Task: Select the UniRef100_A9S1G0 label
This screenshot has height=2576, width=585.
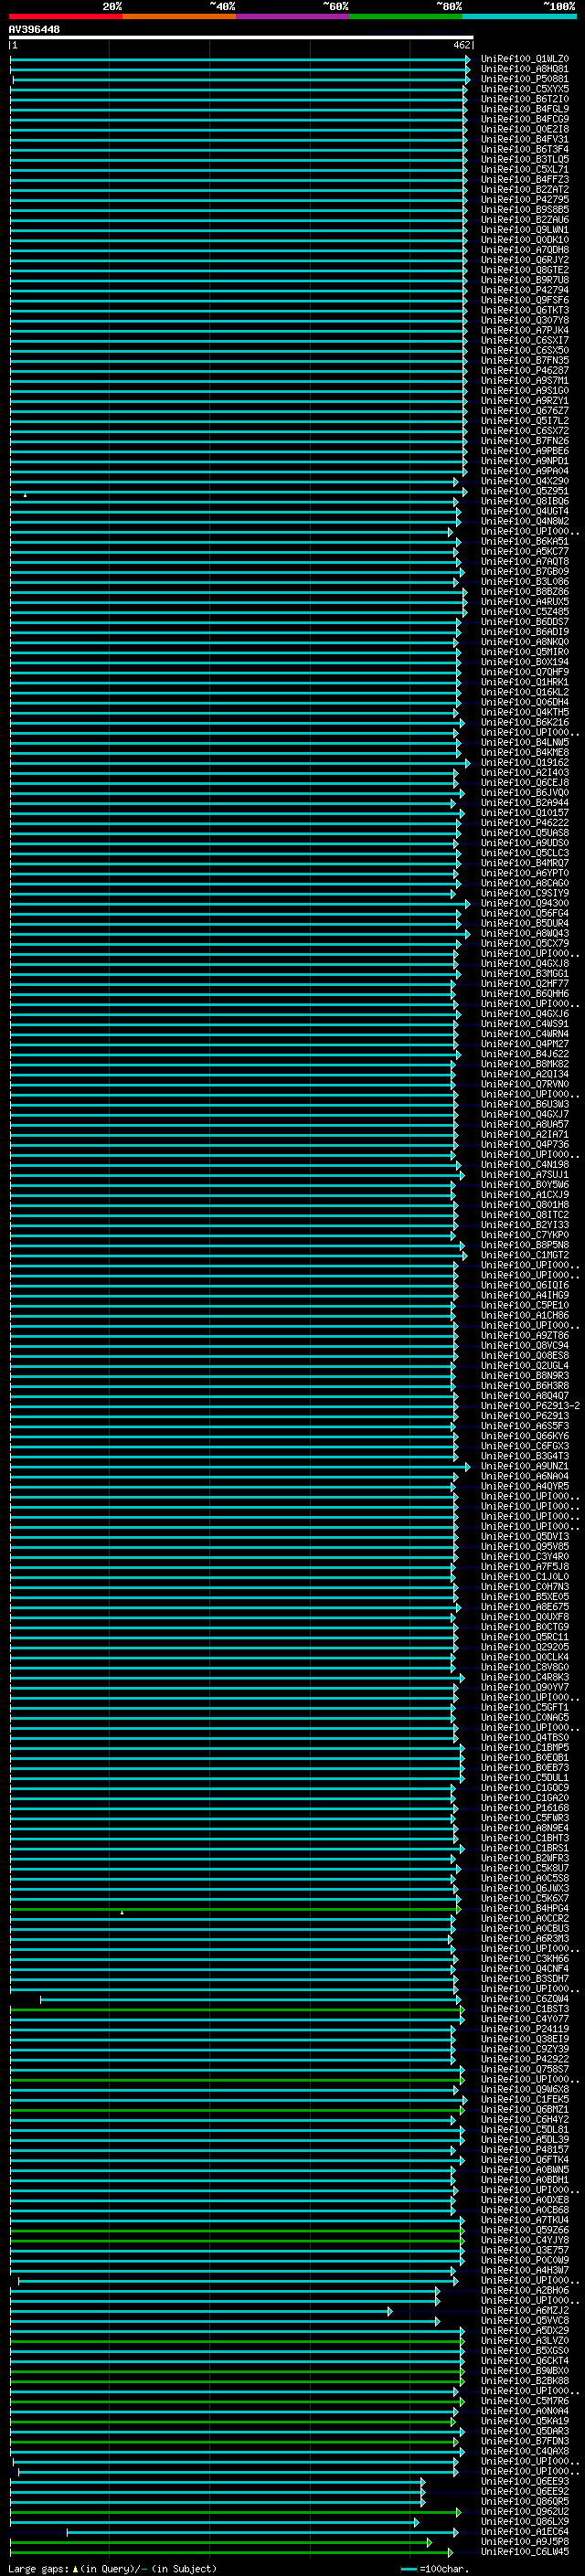Action: tap(525, 391)
